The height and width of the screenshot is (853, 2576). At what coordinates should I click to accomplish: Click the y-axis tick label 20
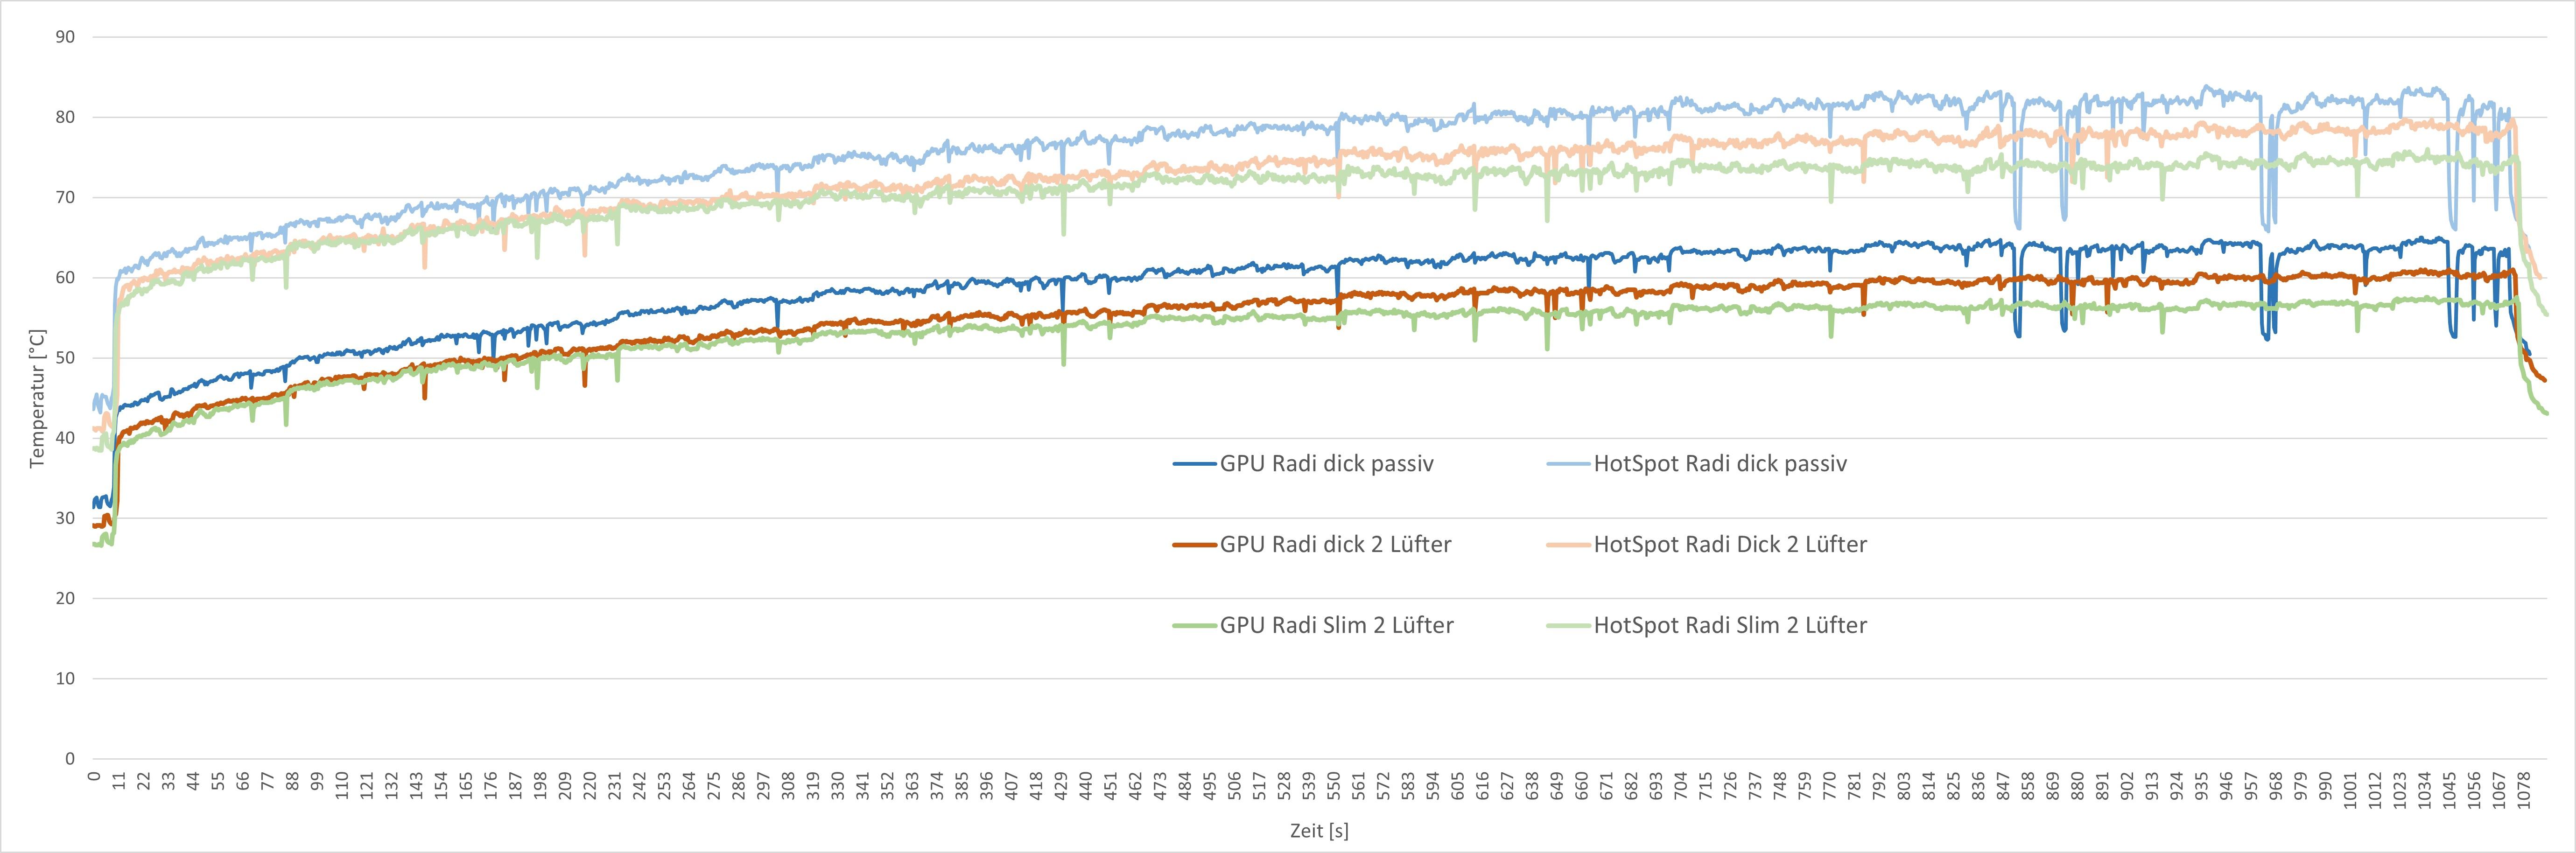[x=65, y=598]
